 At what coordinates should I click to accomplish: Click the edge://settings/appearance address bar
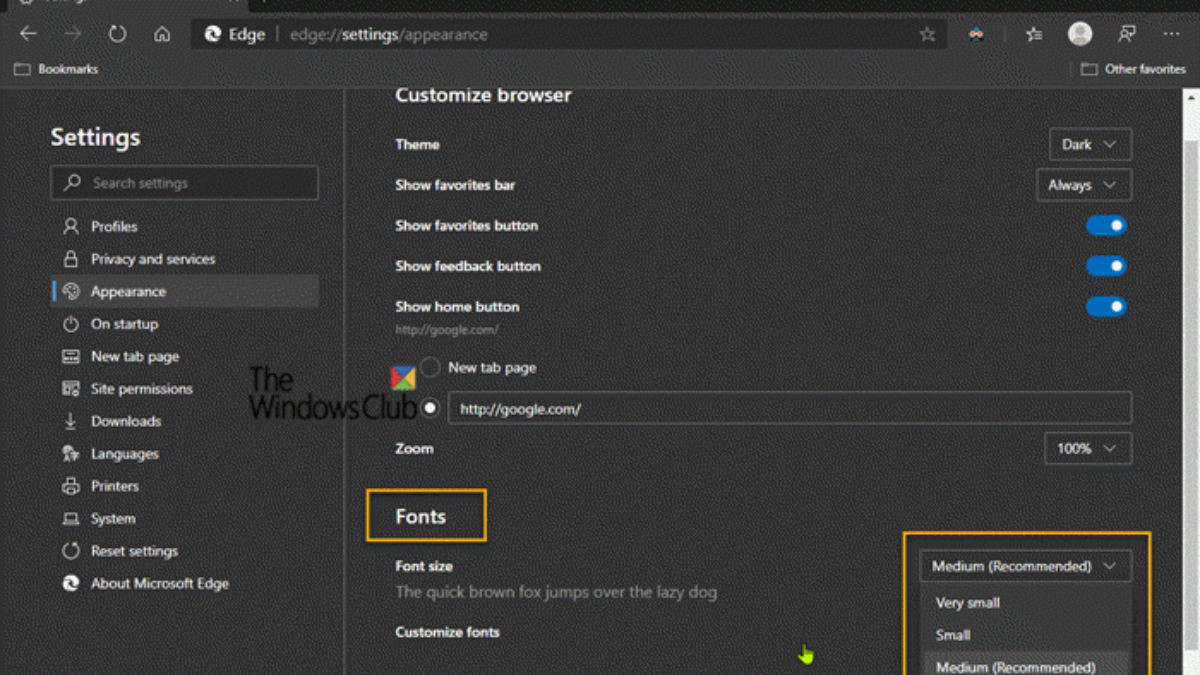click(570, 34)
